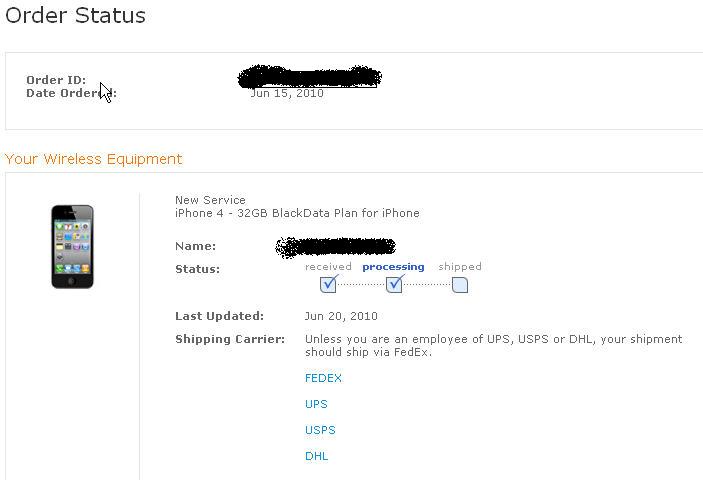
Task: Click the Jun 15, 2010 order date
Action: pos(287,94)
